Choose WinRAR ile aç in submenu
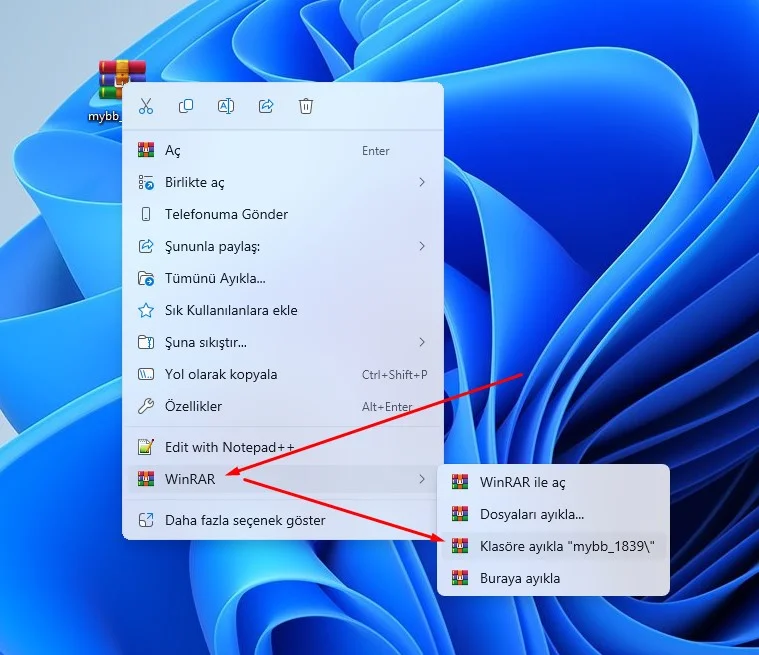The width and height of the screenshot is (759, 655). (x=553, y=482)
